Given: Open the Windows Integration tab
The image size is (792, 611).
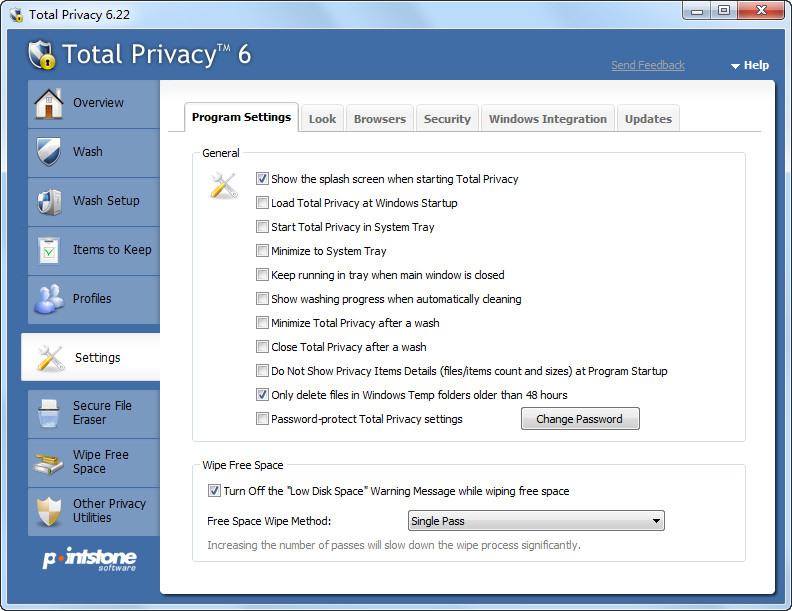Looking at the screenshot, I should pos(548,119).
